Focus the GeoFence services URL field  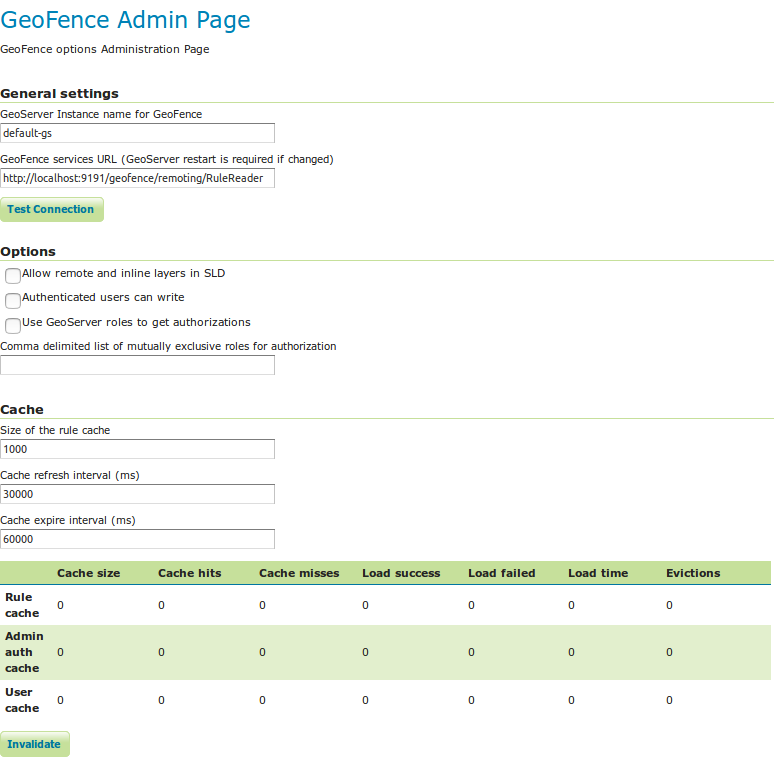[x=137, y=178]
